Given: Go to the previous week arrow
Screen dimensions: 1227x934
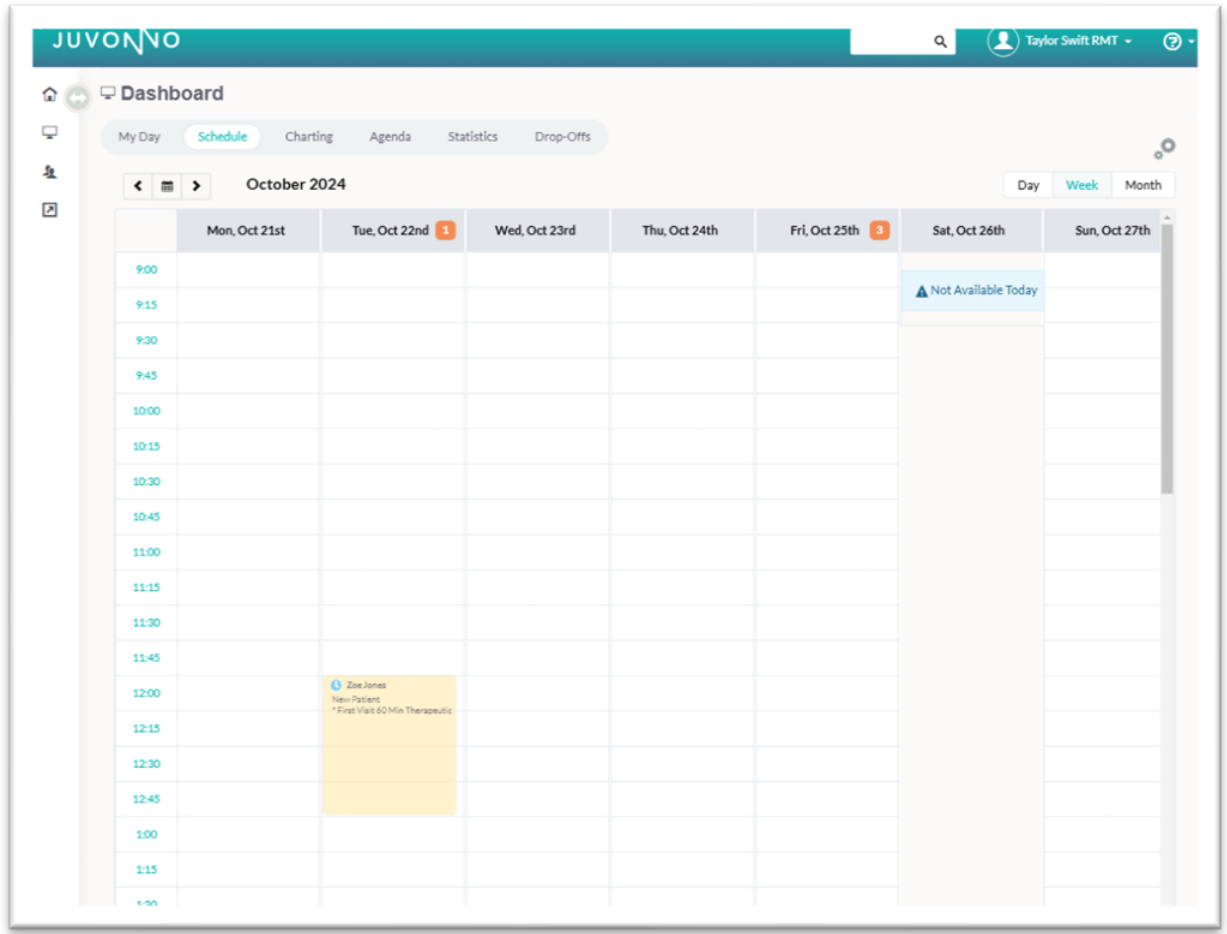Looking at the screenshot, I should click(x=138, y=186).
